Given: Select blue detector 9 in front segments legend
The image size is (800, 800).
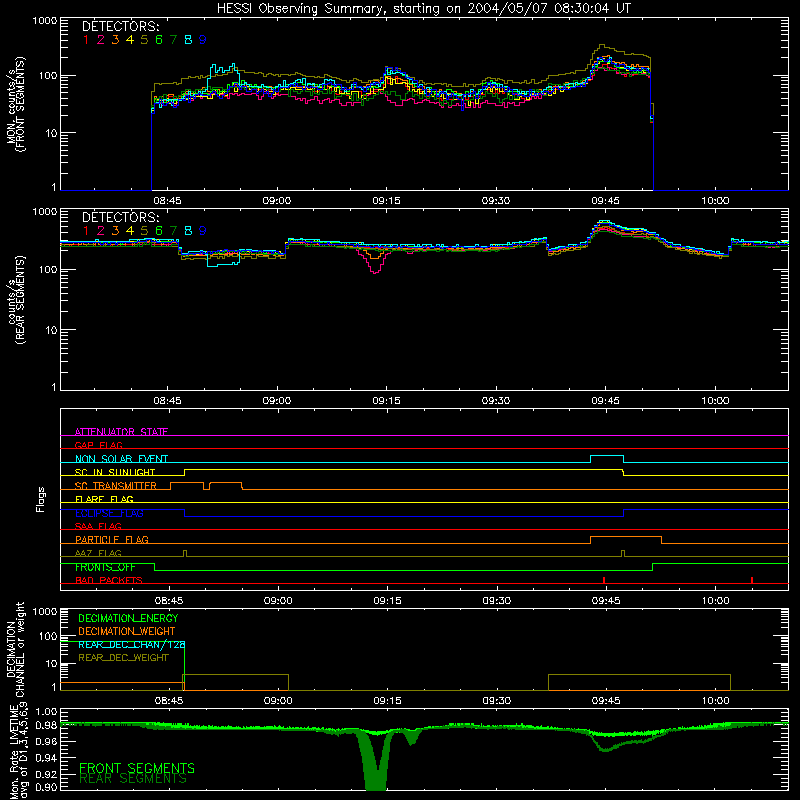Looking at the screenshot, I should click(x=203, y=40).
